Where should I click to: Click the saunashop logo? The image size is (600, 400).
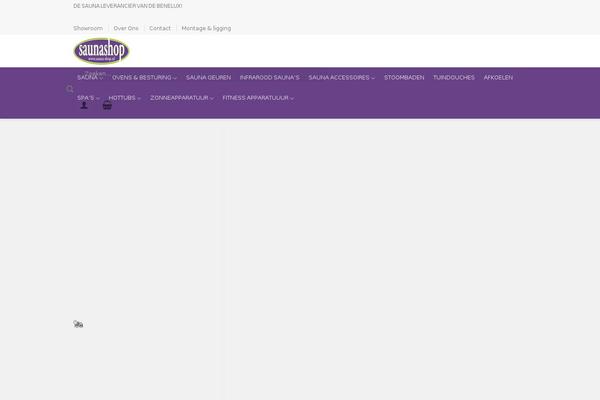click(x=101, y=51)
